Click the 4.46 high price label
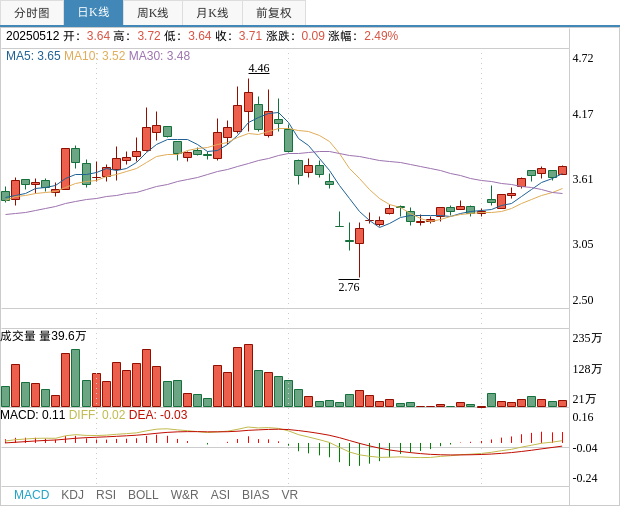This screenshot has height=506, width=620. 259,68
